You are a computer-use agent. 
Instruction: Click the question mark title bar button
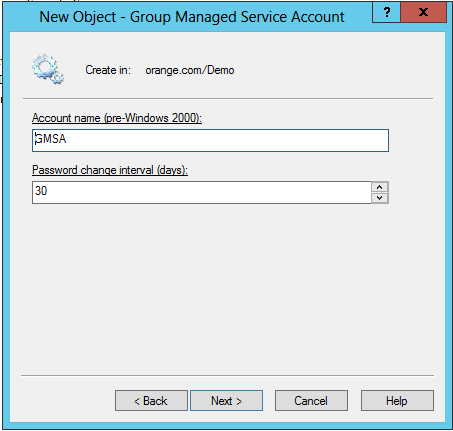coord(386,12)
